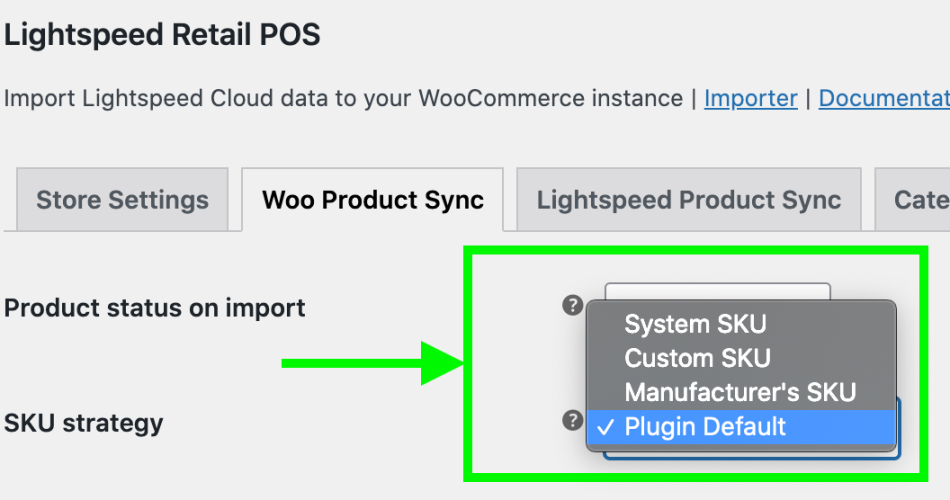Click help icon beside Product status on import
950x500 pixels.
click(573, 305)
